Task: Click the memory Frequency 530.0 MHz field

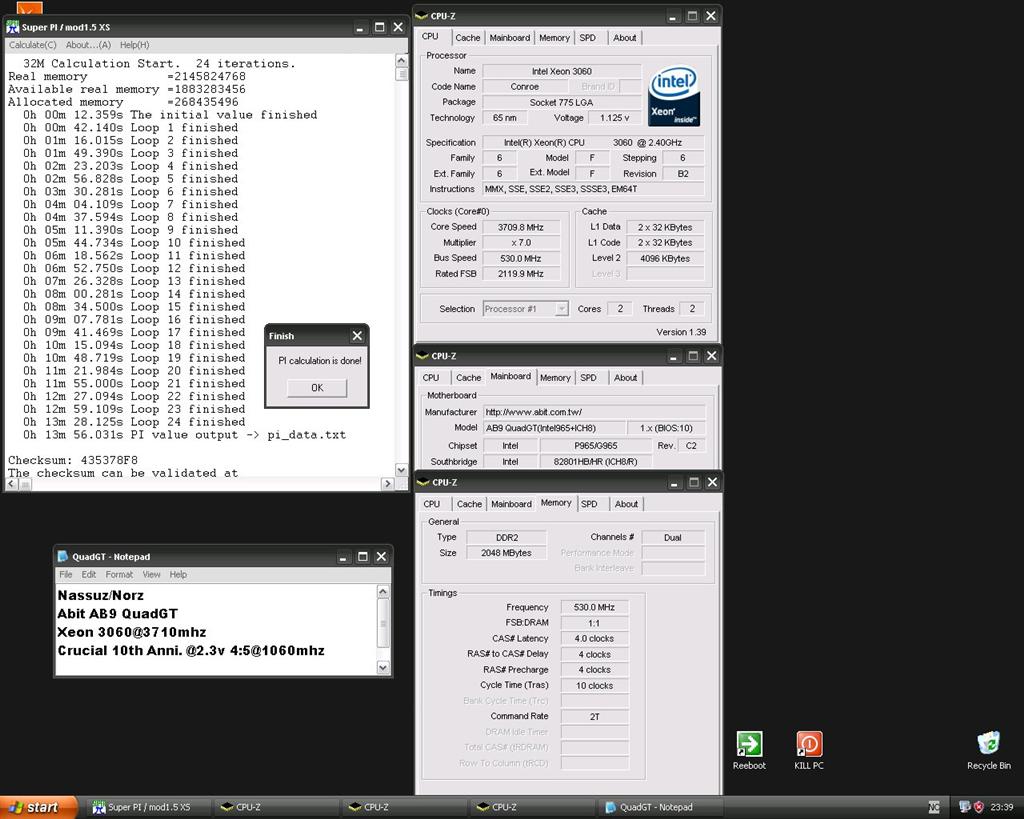Action: [x=594, y=607]
